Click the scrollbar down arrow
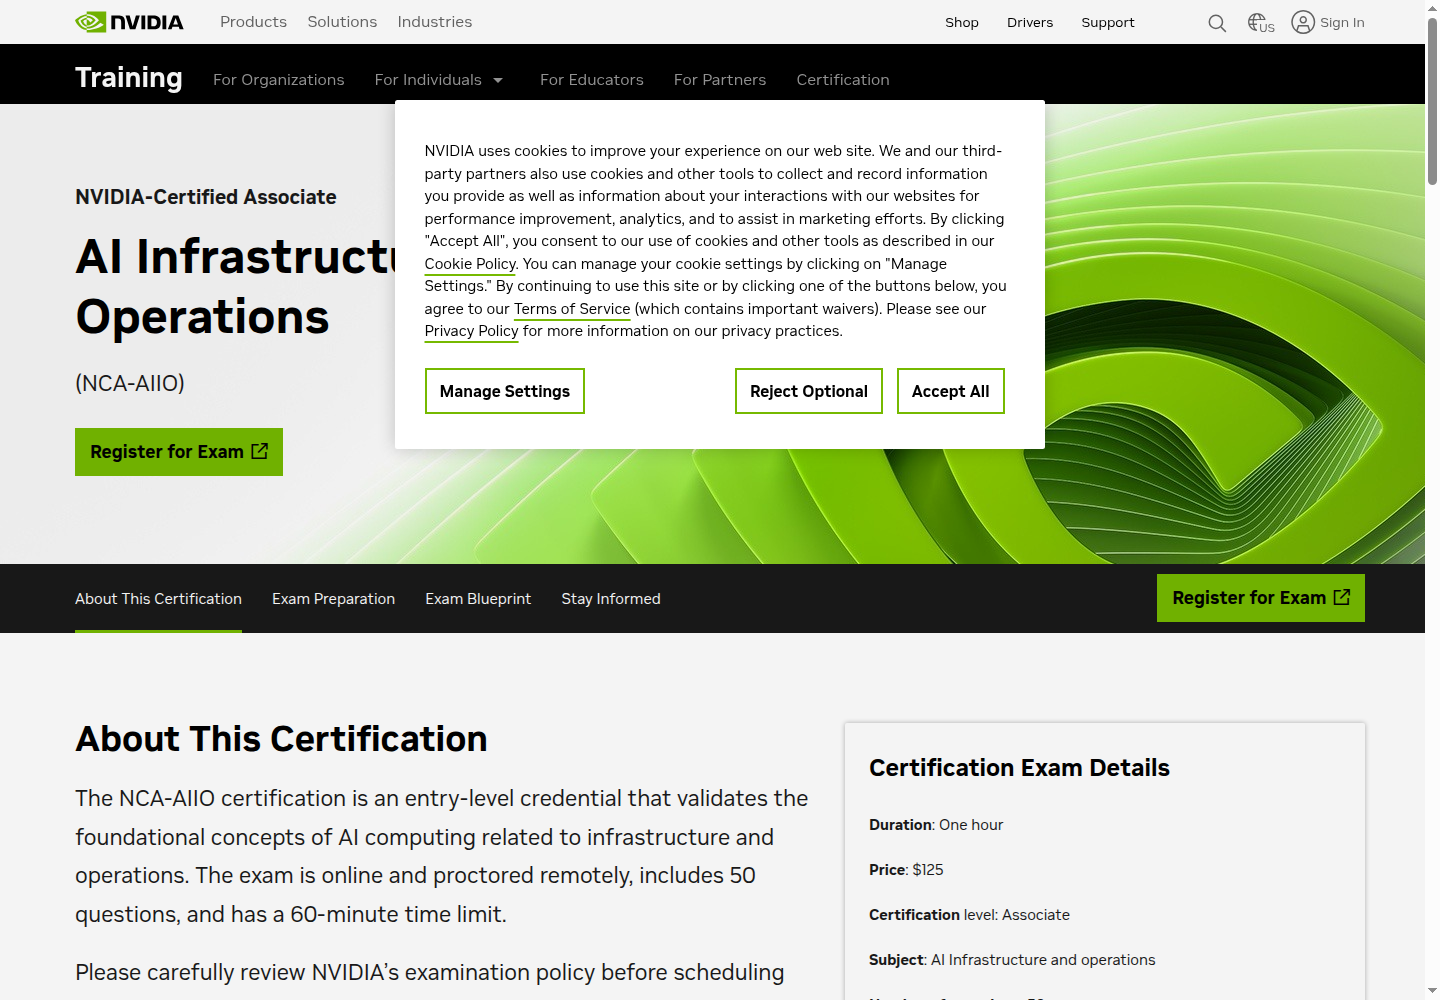Screen dimensions: 1440x1000 [1432, 991]
